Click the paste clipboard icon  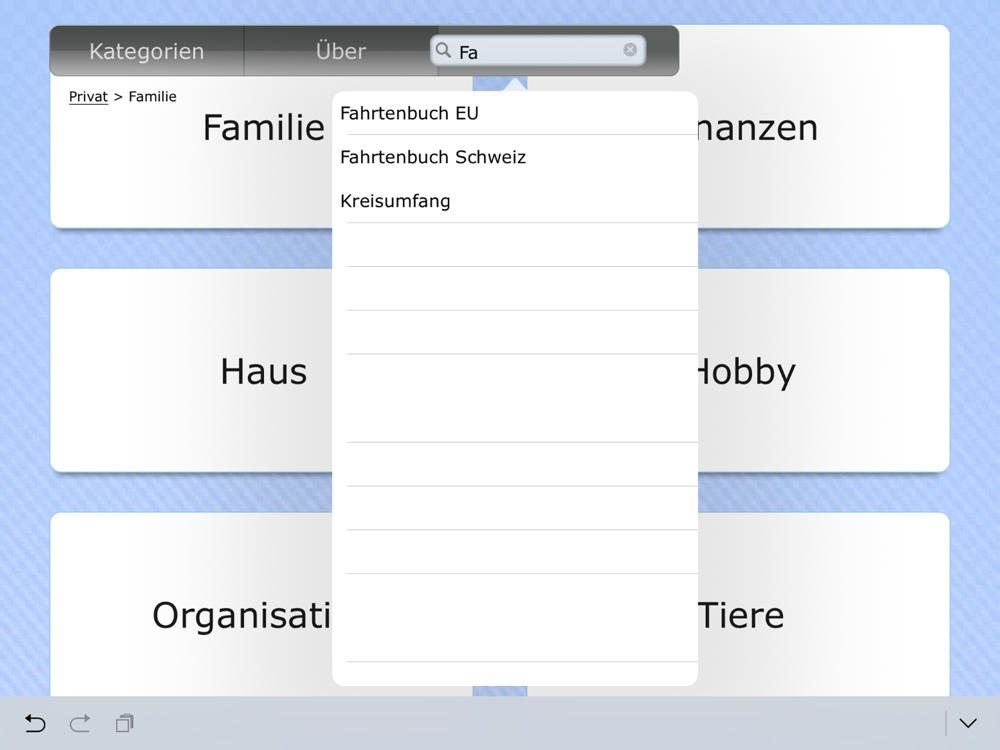(124, 723)
